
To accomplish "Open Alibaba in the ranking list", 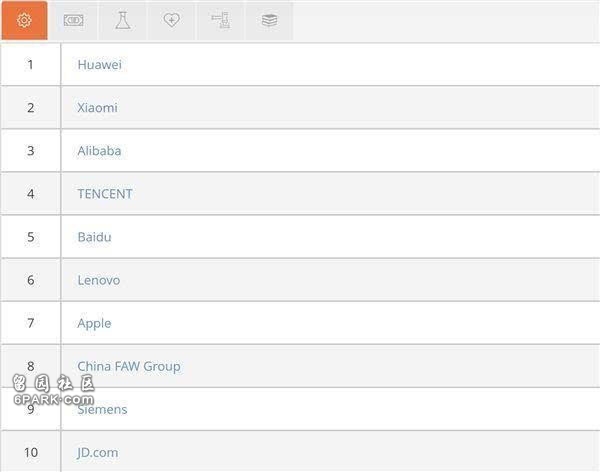I will point(99,151).
